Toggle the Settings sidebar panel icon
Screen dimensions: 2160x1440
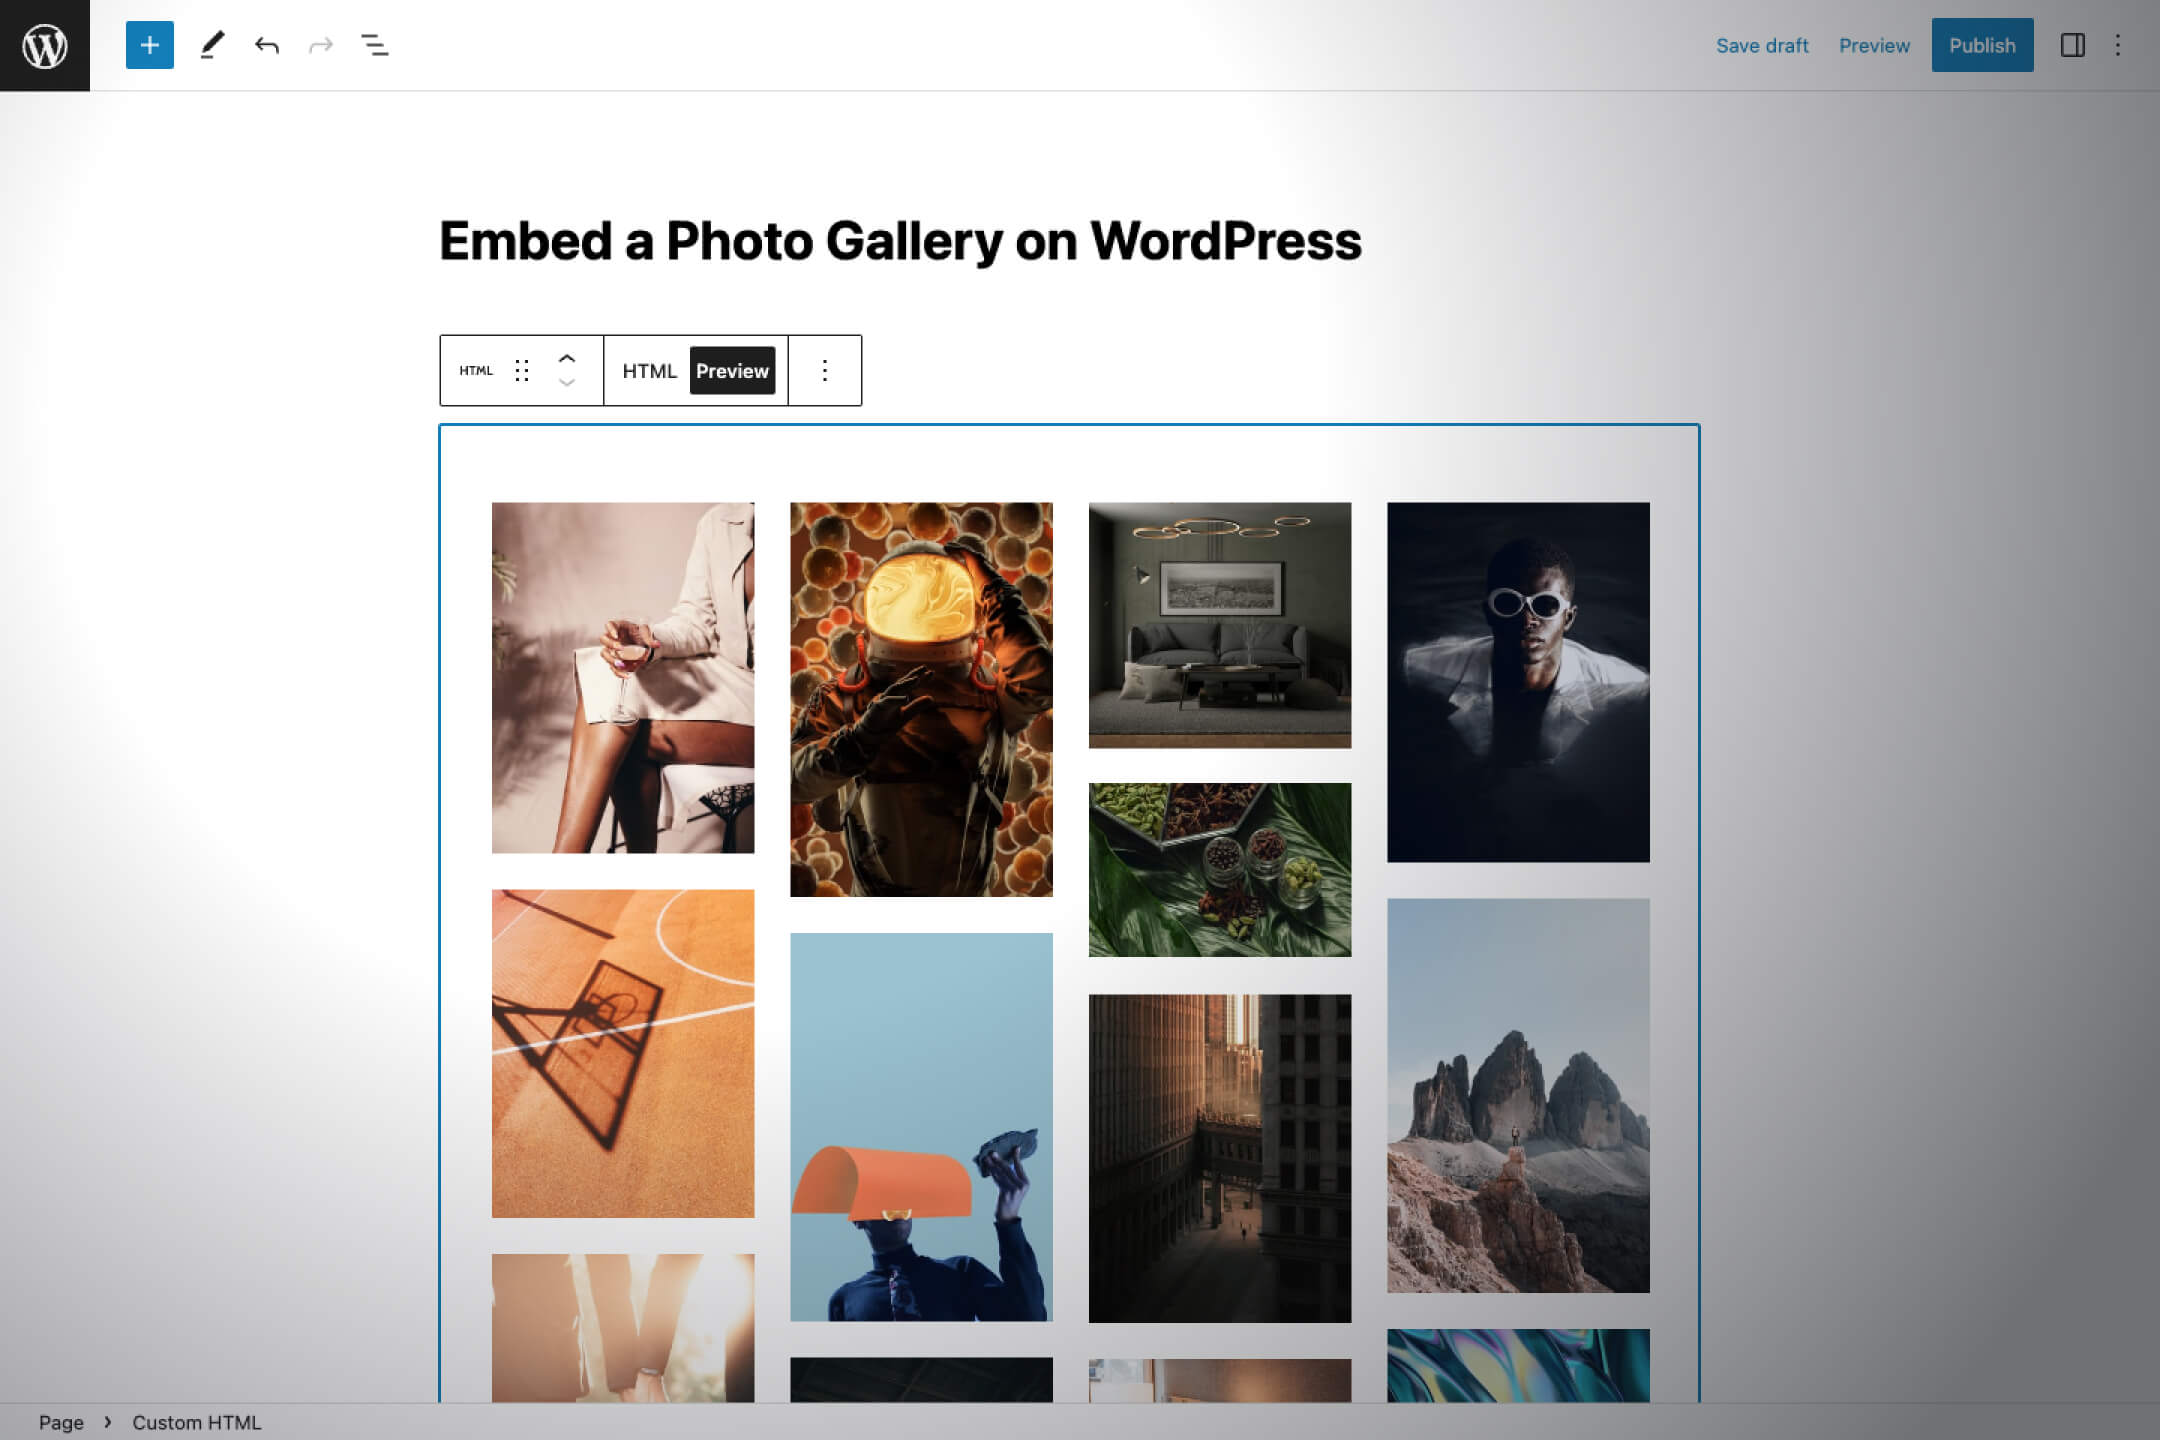click(2073, 45)
